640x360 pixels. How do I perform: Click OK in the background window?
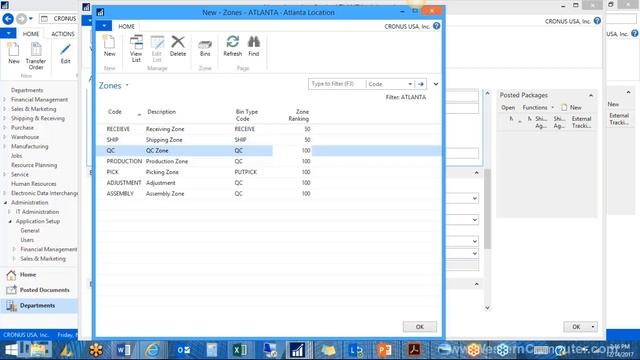tap(576, 327)
